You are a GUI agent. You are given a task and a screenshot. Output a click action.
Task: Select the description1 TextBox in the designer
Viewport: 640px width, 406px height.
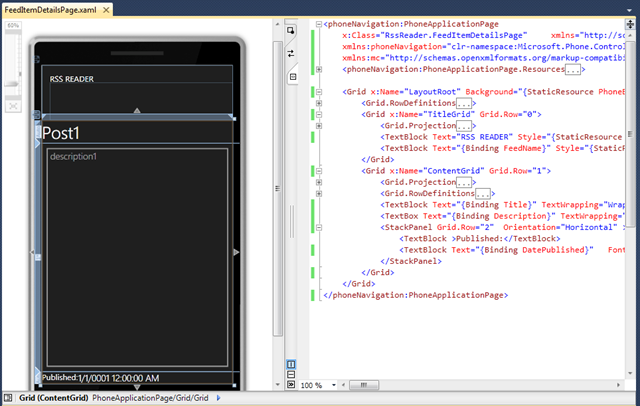click(x=137, y=257)
